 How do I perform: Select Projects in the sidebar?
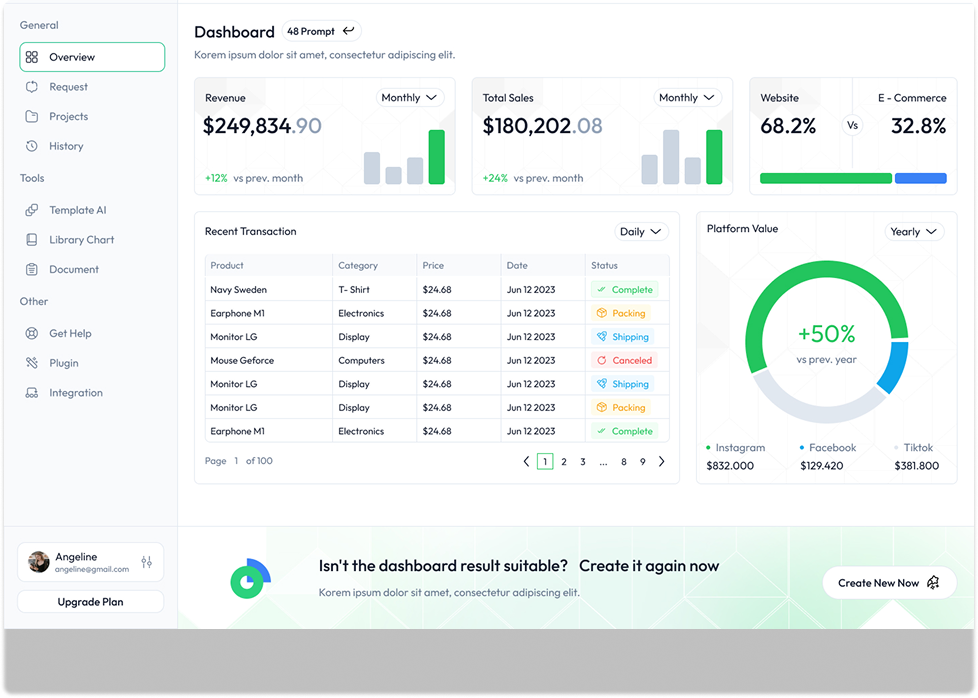pos(68,116)
